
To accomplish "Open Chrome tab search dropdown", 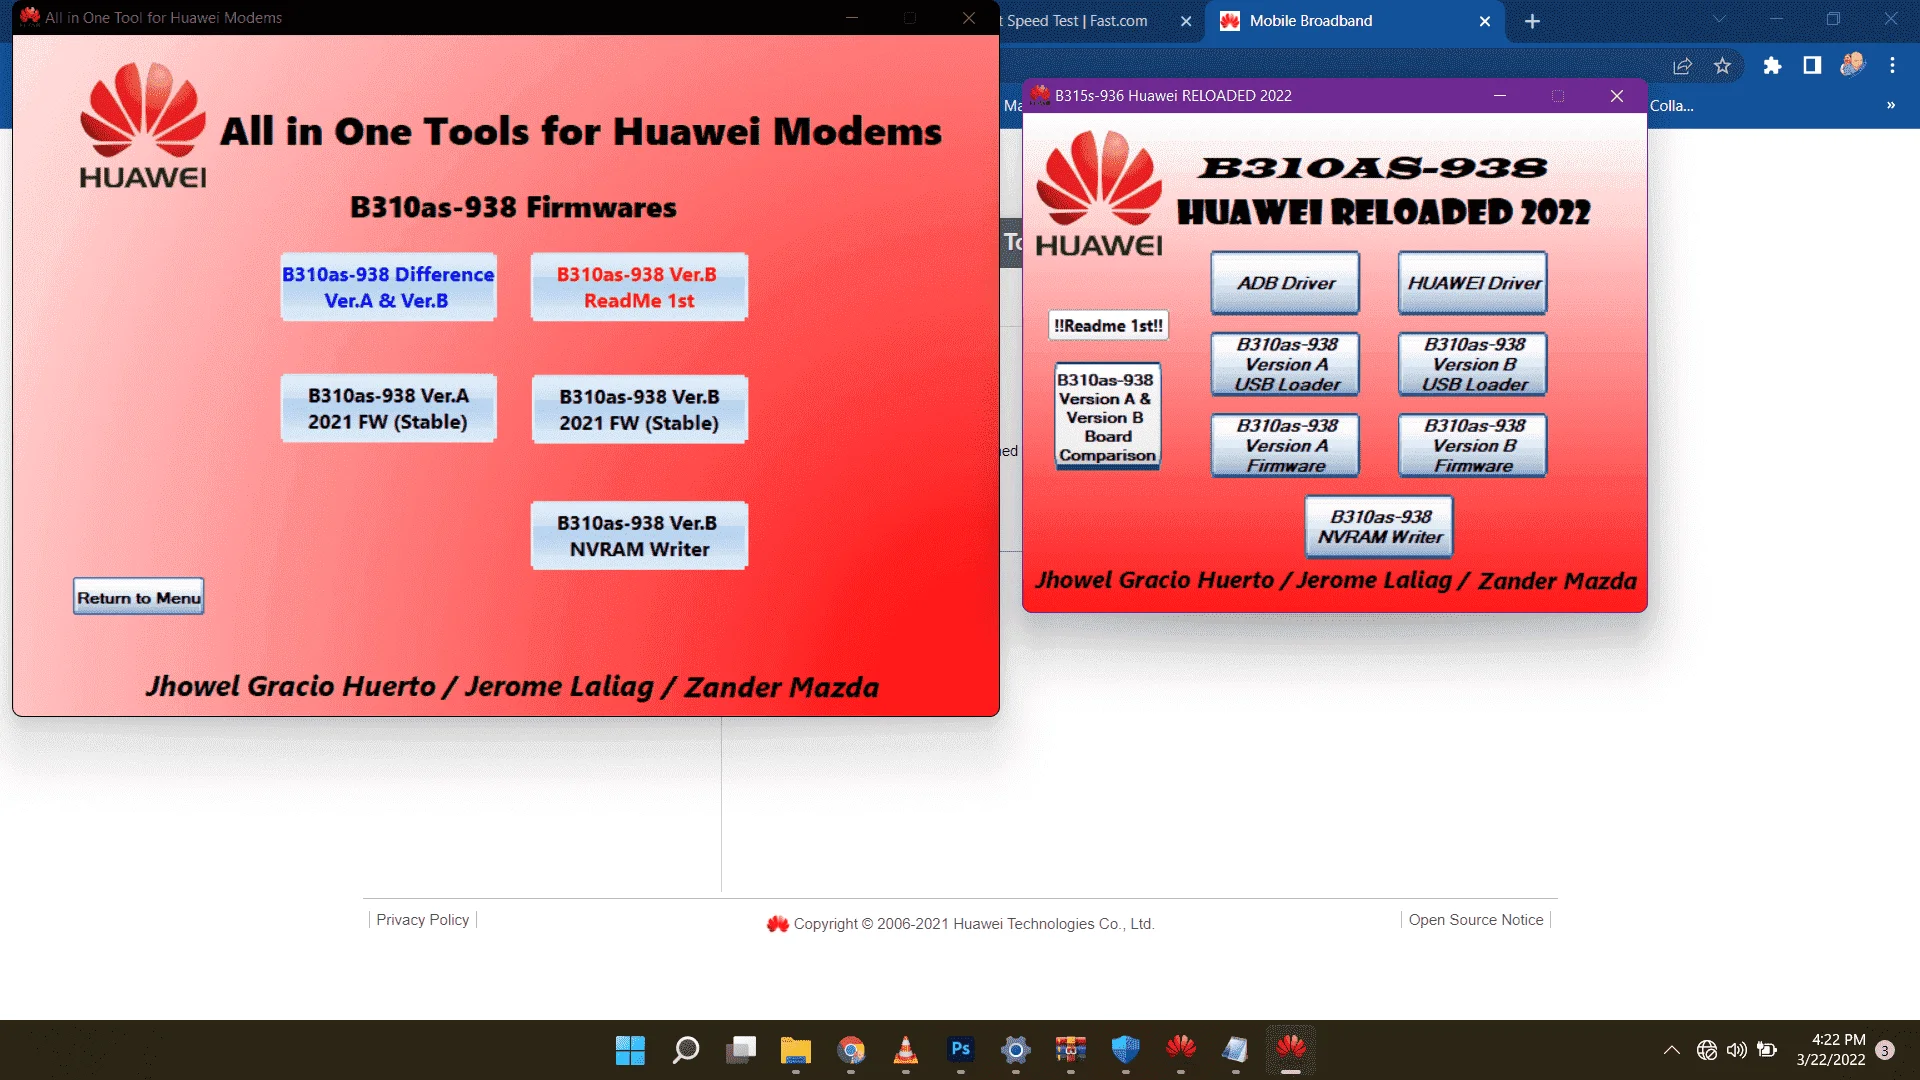I will click(x=1718, y=19).
